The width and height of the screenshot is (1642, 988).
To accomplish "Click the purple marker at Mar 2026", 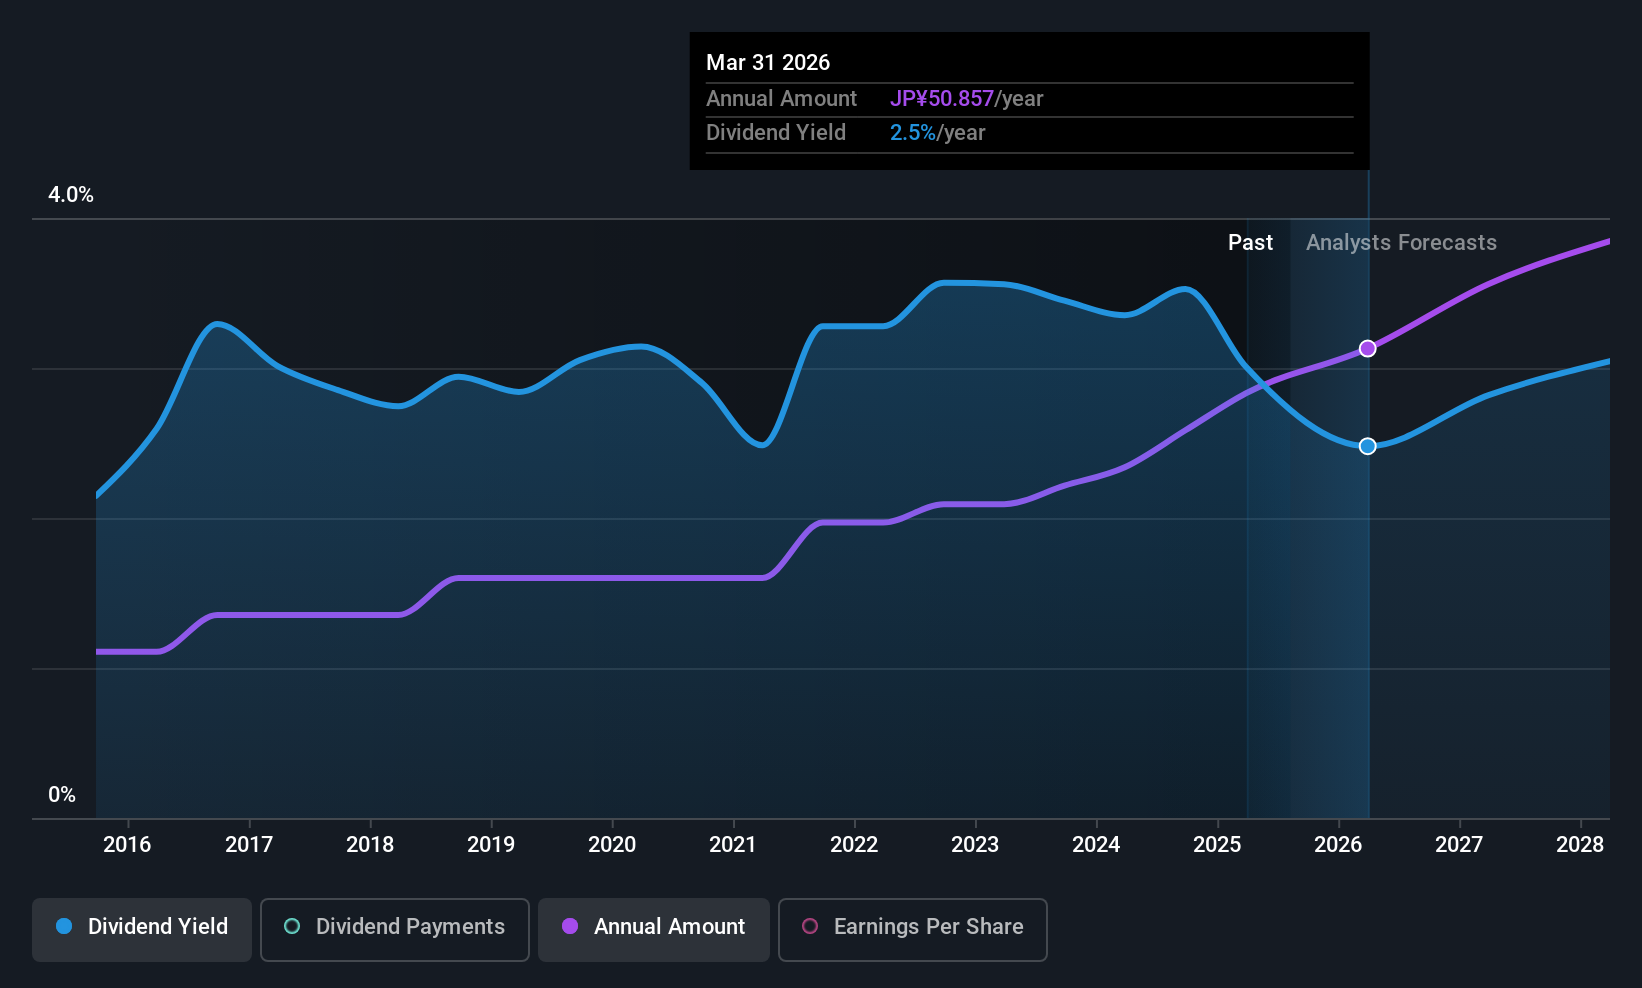I will 1367,349.
